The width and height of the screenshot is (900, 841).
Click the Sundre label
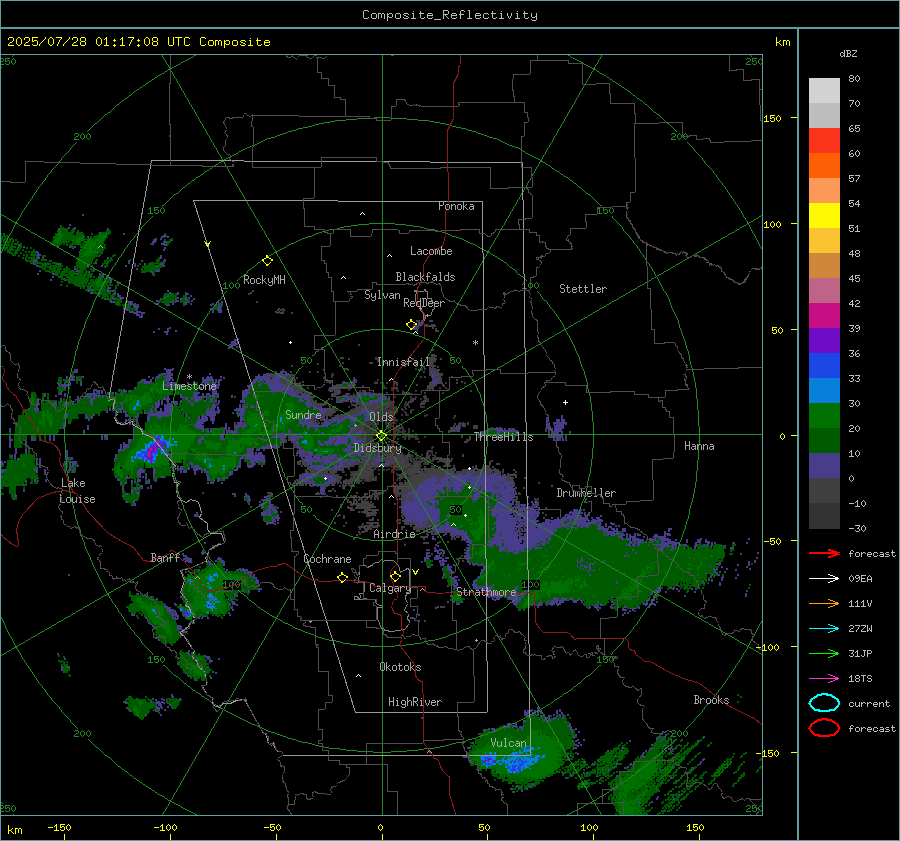pyautogui.click(x=303, y=415)
